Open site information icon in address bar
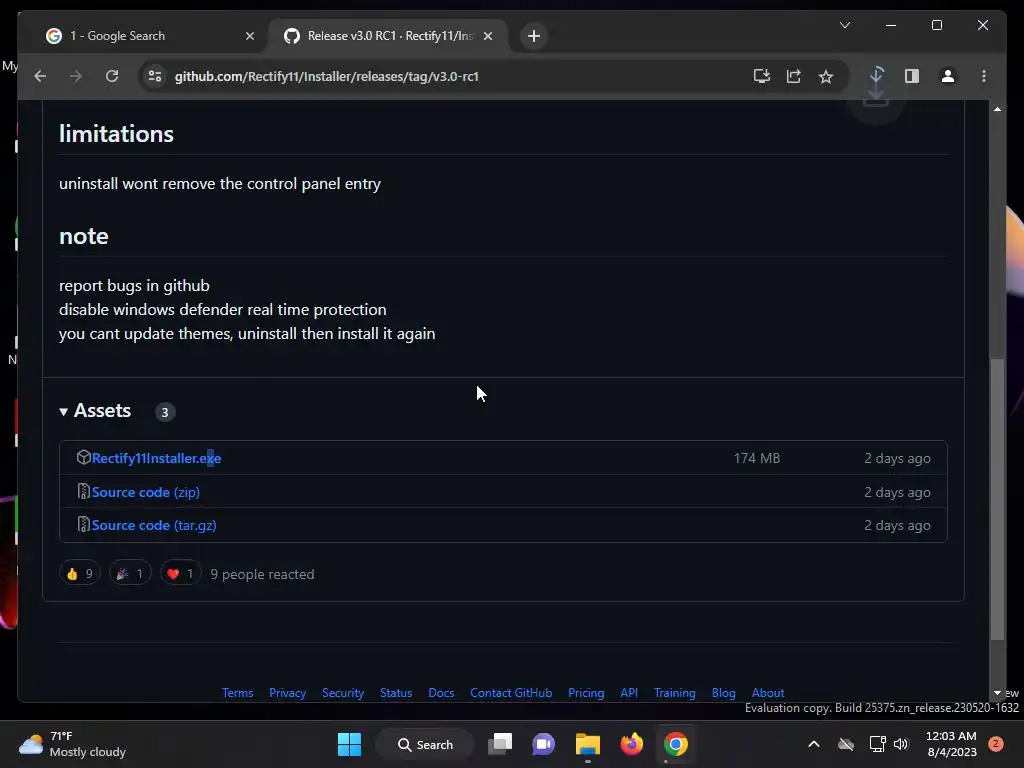The image size is (1024, 768). point(155,76)
